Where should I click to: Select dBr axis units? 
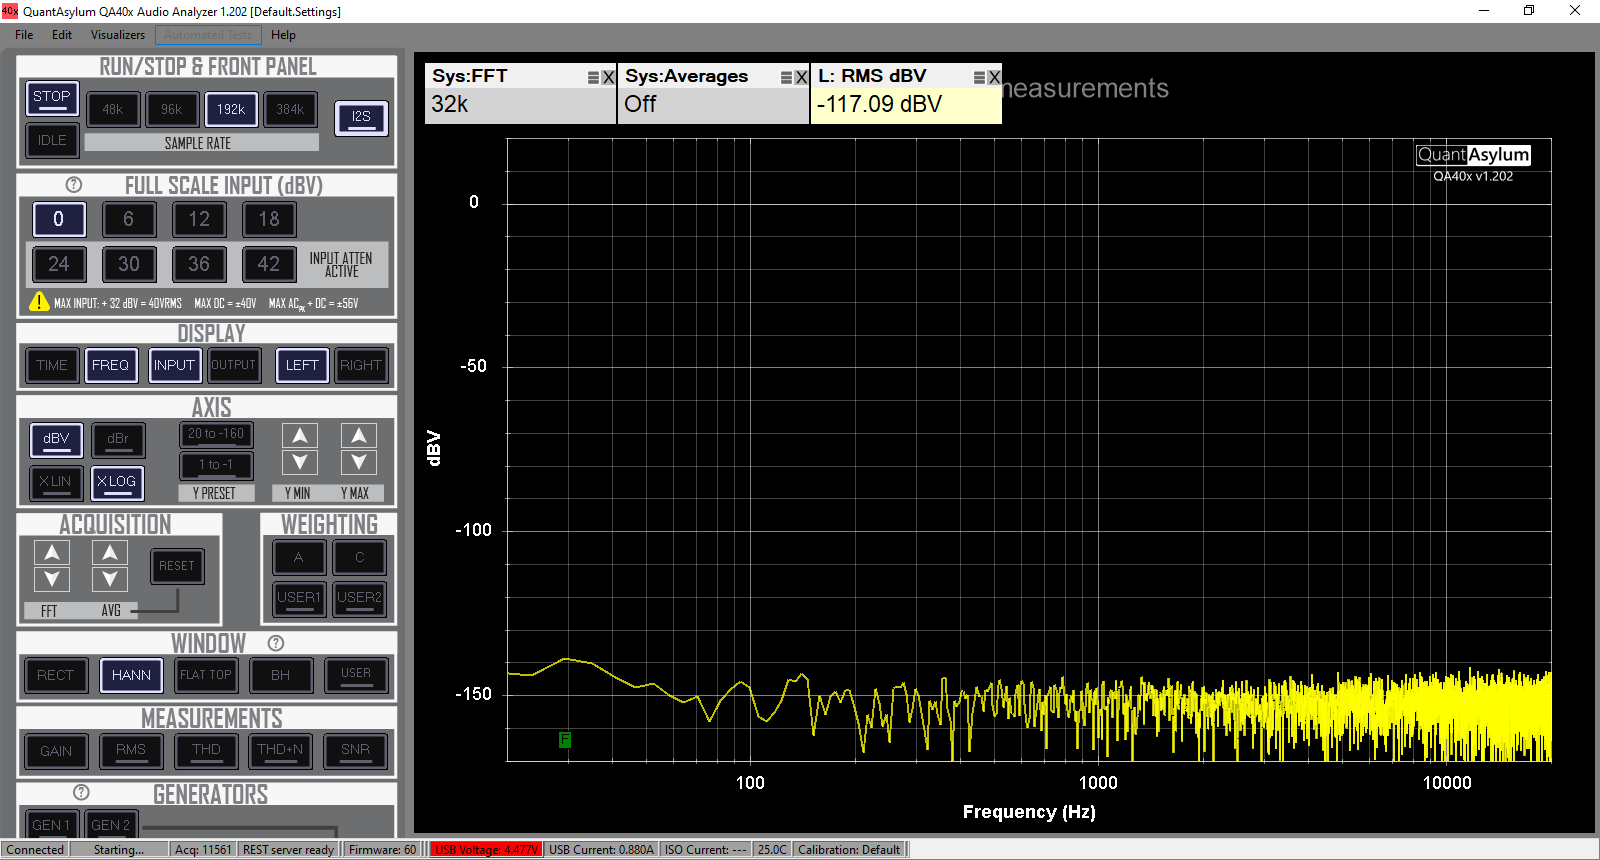click(x=118, y=440)
